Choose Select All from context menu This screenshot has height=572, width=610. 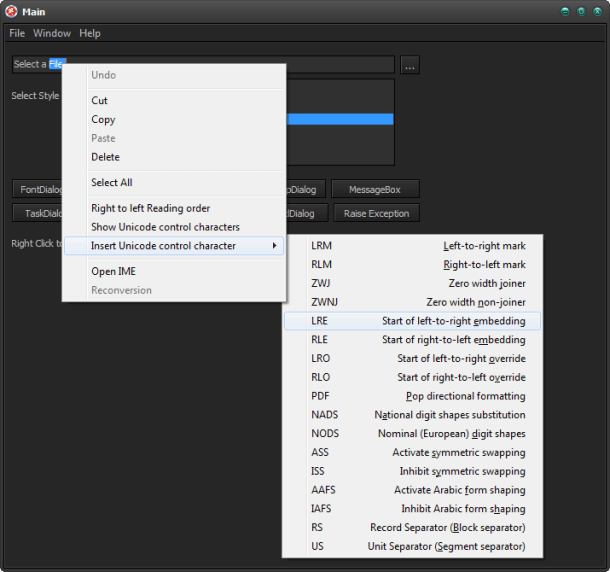coord(111,183)
